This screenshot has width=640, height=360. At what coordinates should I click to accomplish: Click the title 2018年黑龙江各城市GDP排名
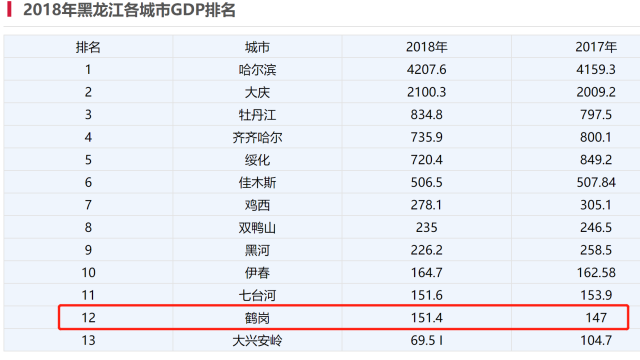129,10
